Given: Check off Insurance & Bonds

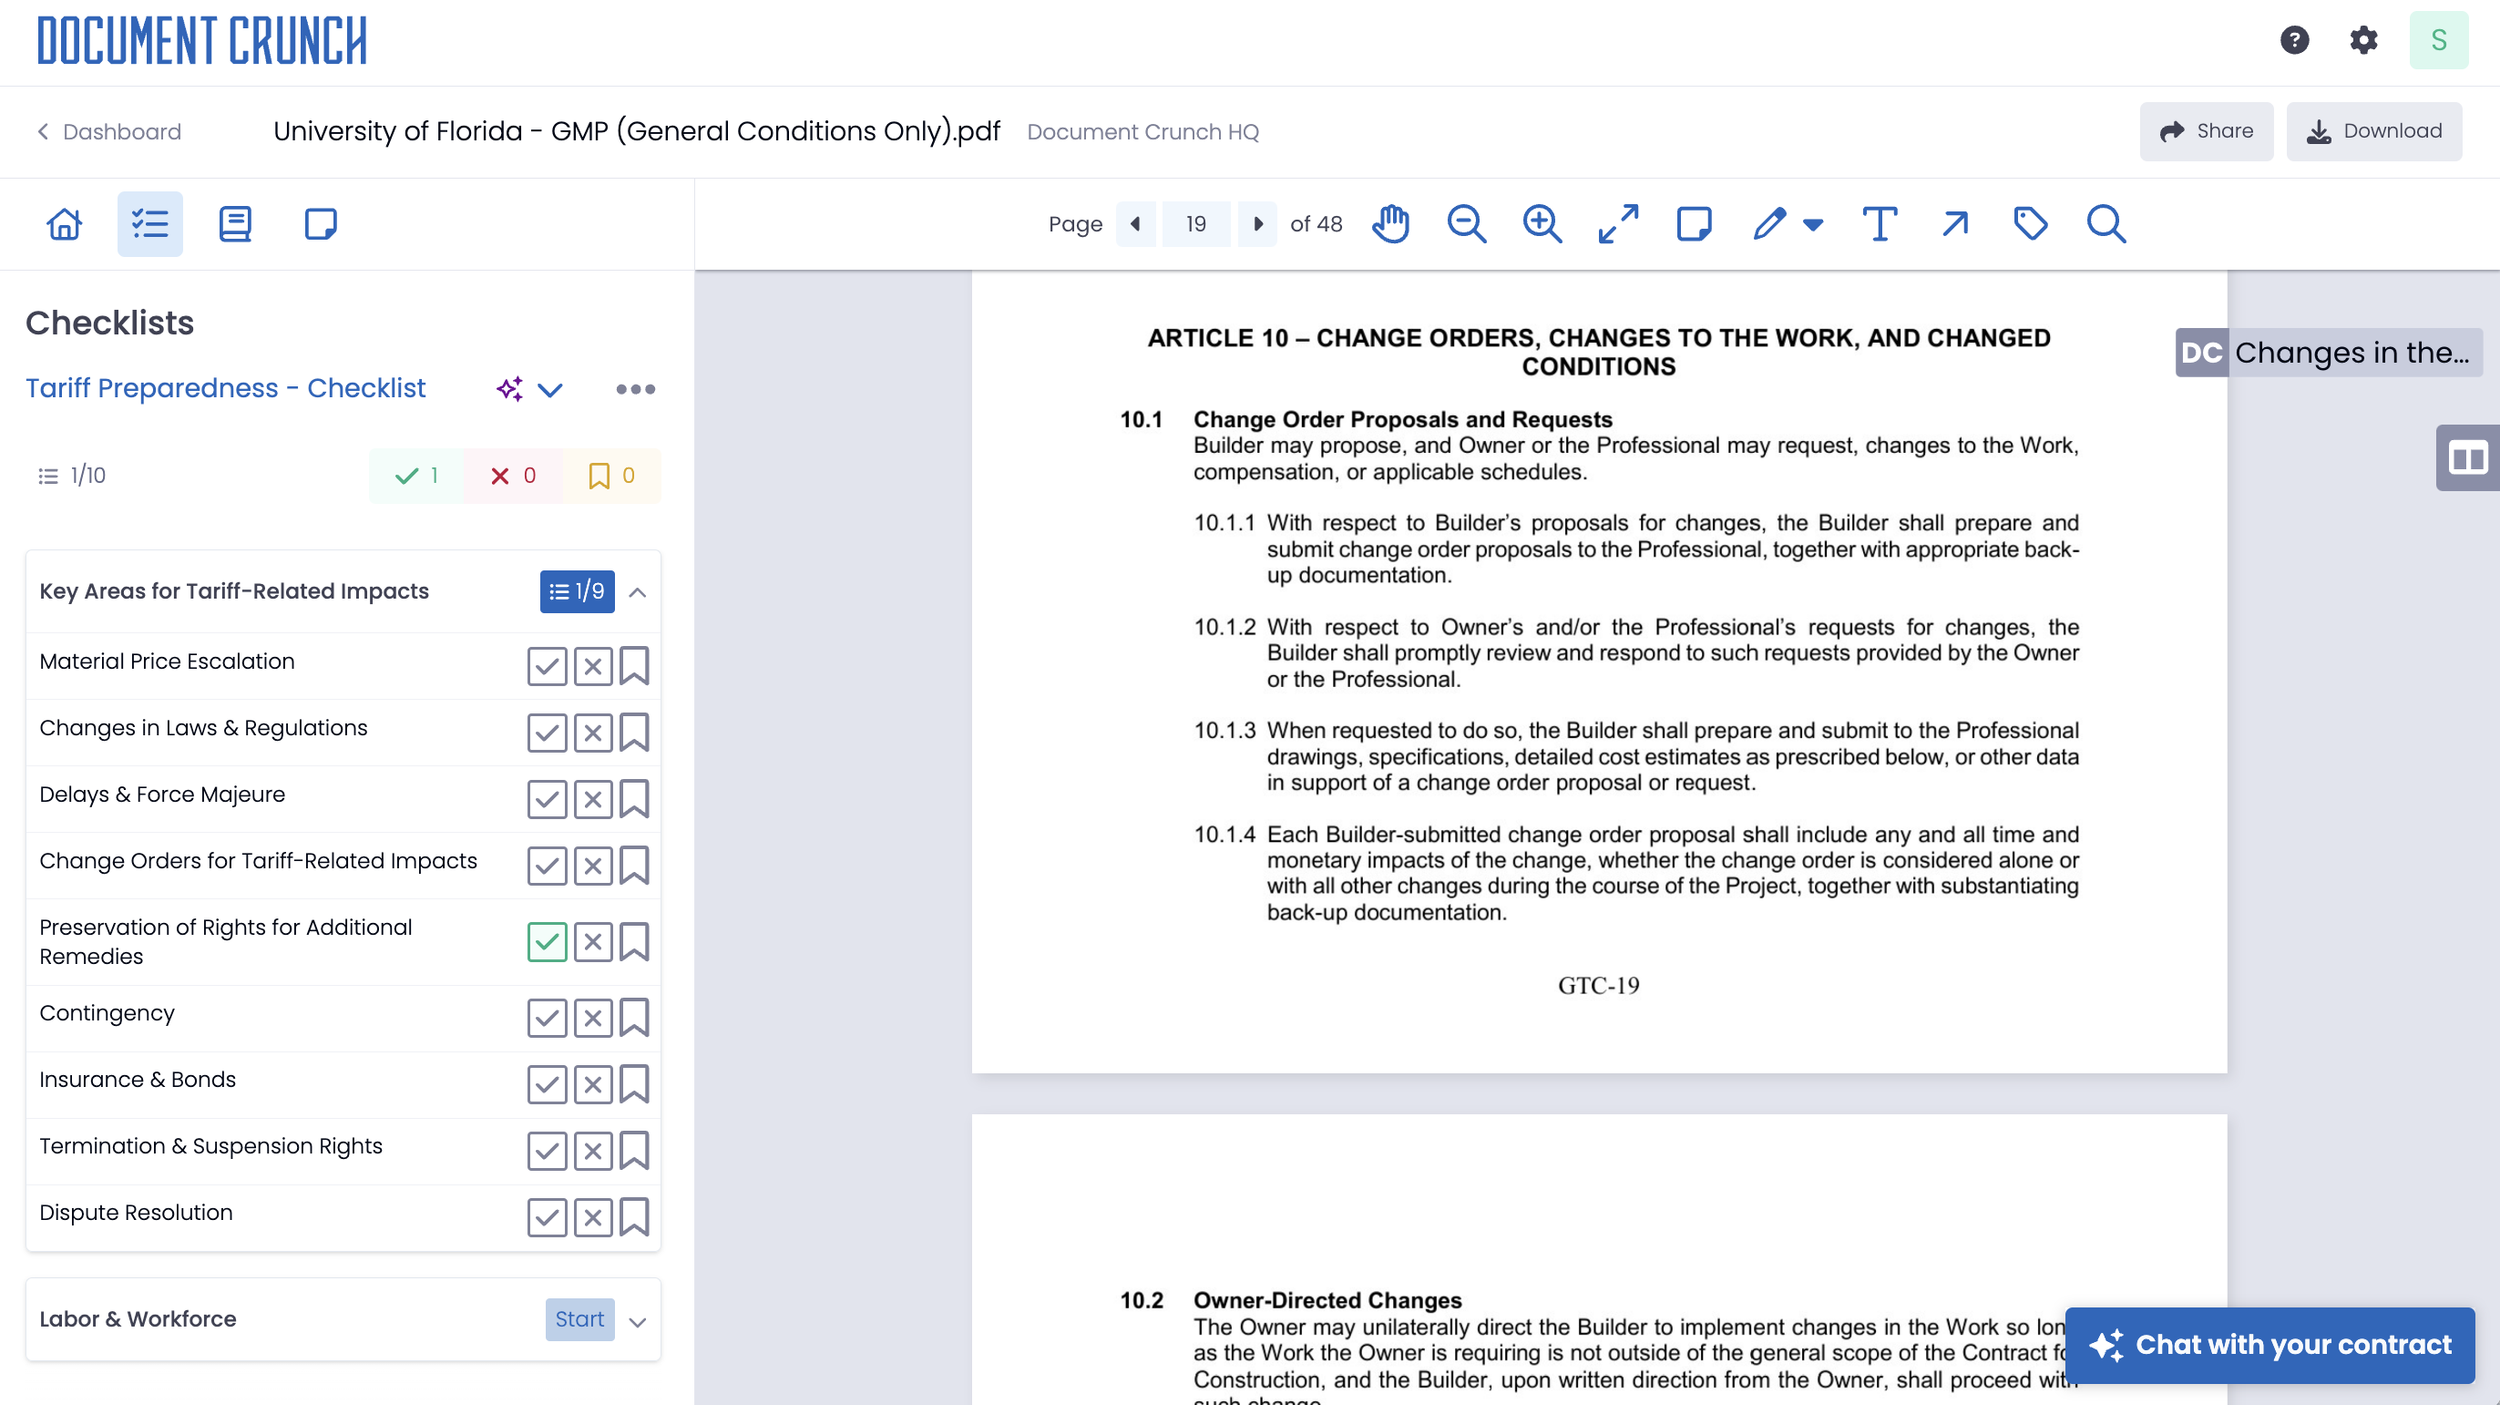Looking at the screenshot, I should click(547, 1085).
